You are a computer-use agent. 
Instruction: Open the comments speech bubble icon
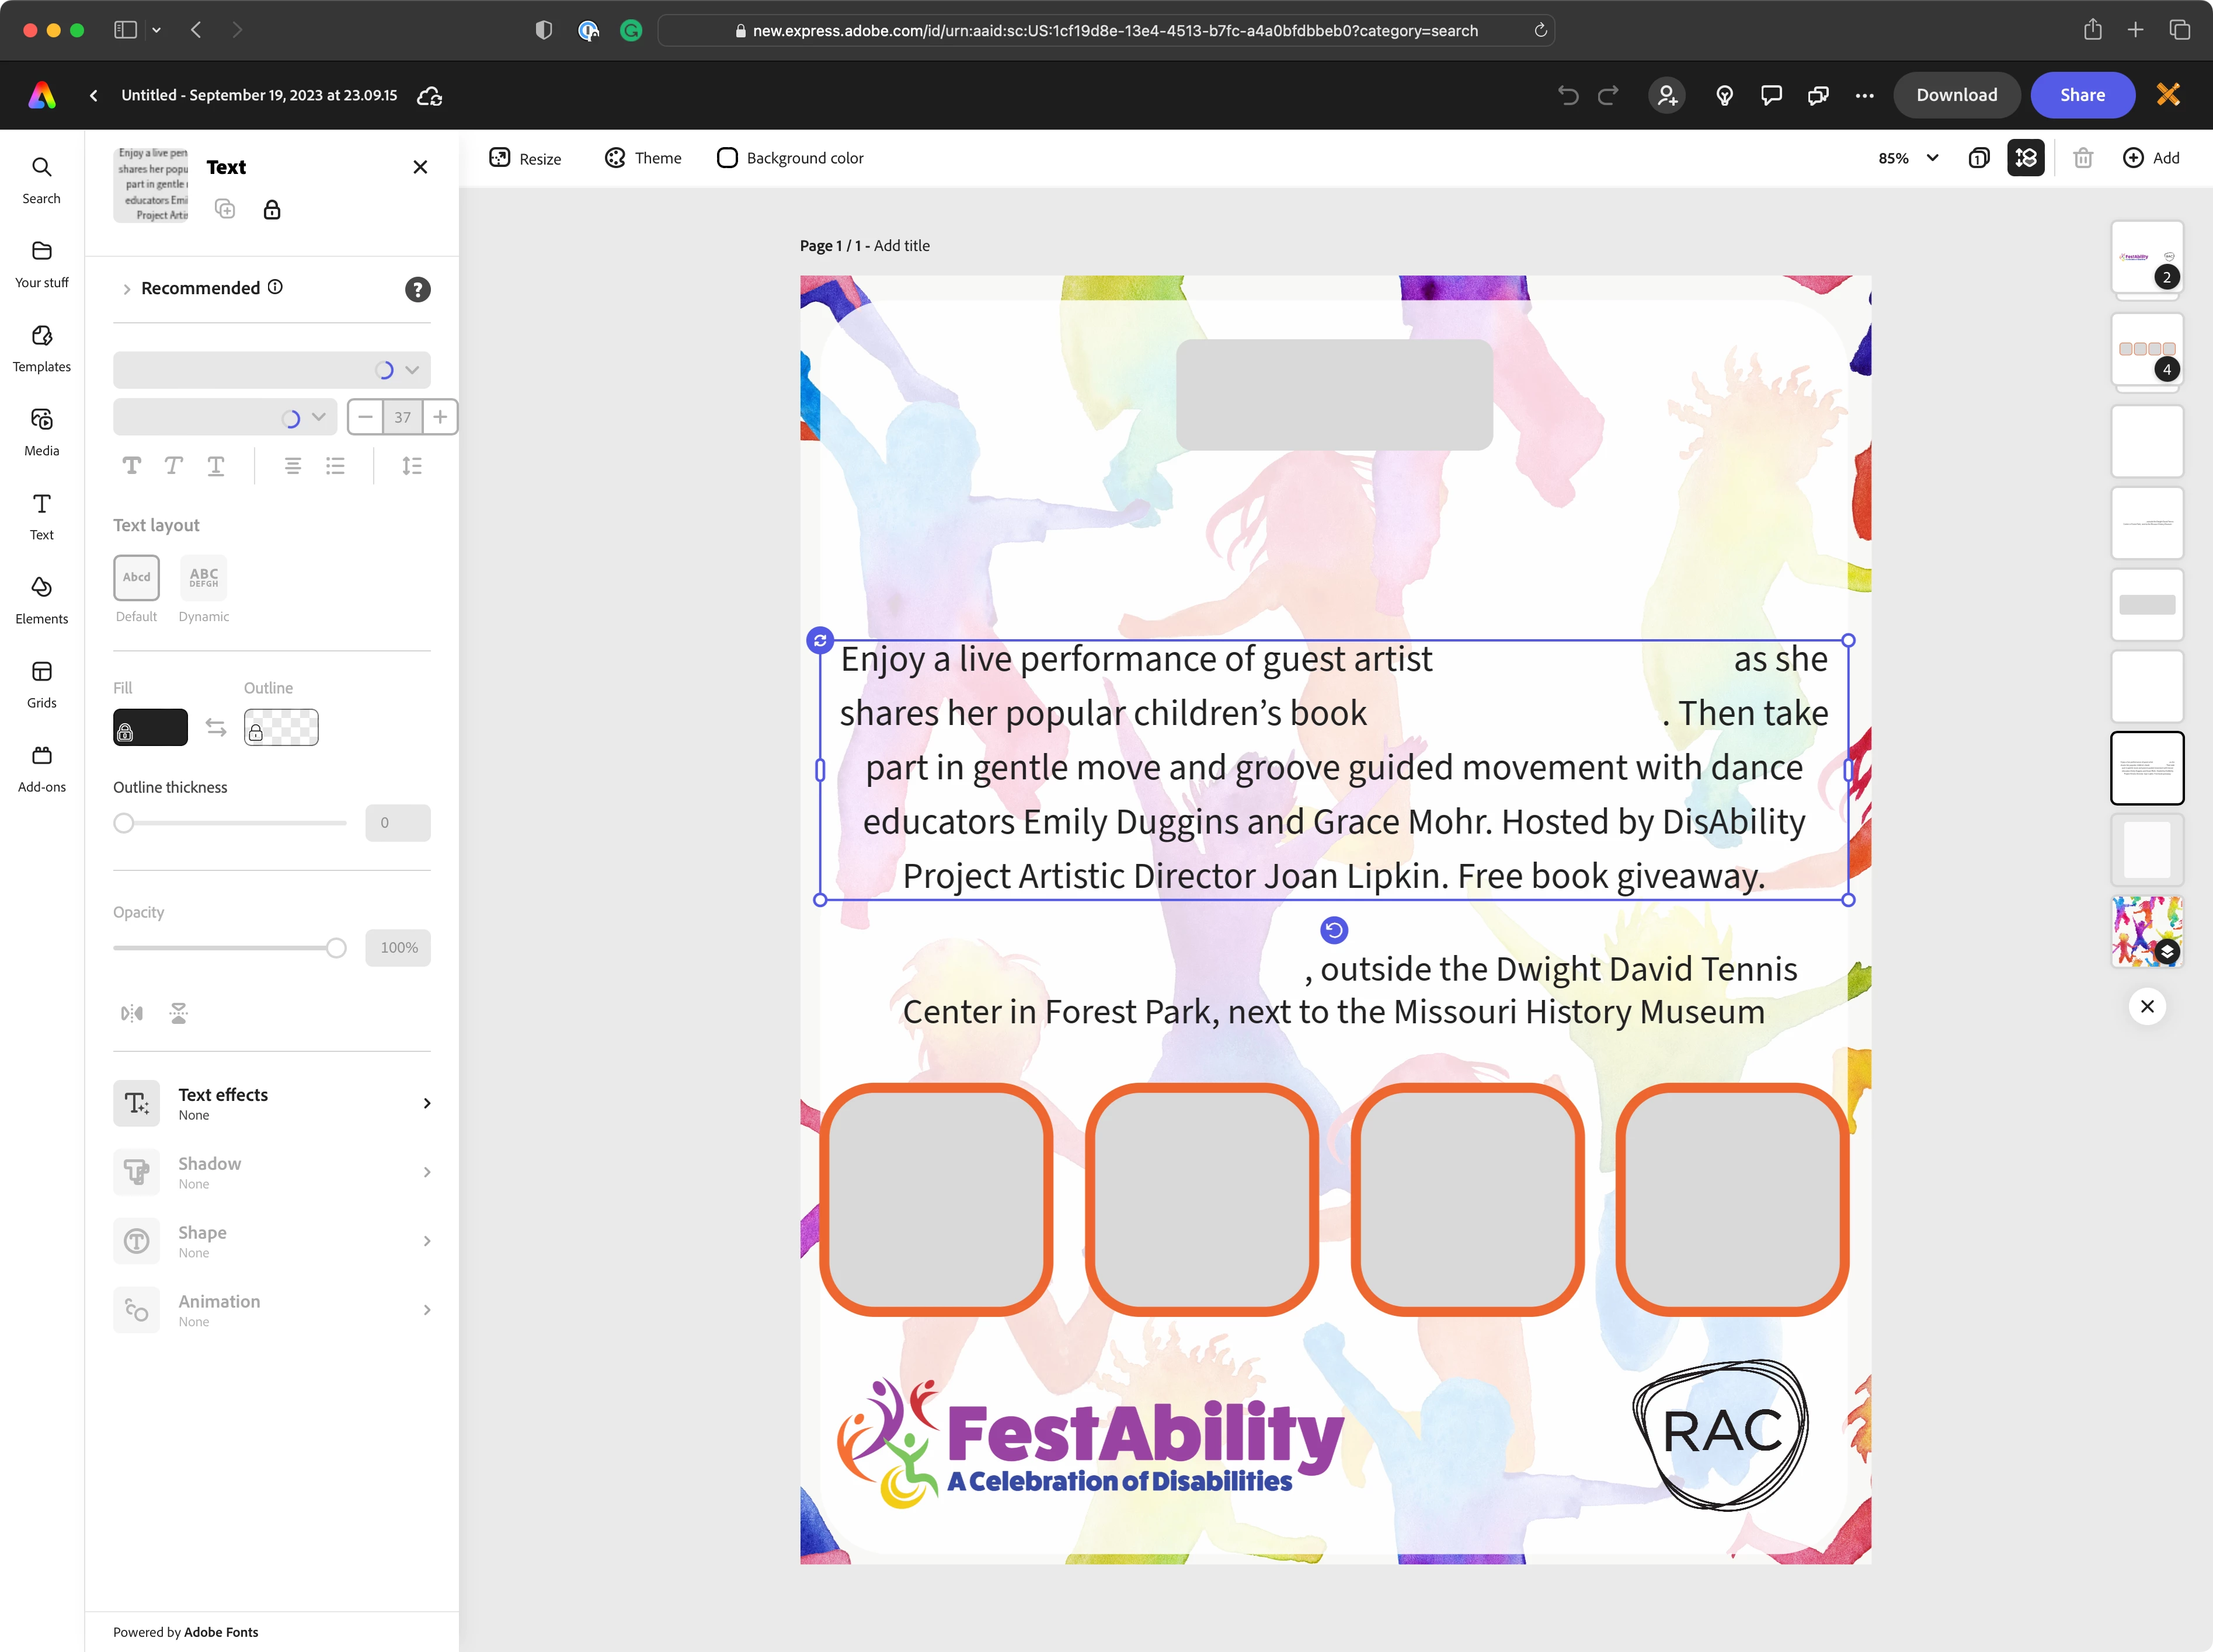(1771, 95)
